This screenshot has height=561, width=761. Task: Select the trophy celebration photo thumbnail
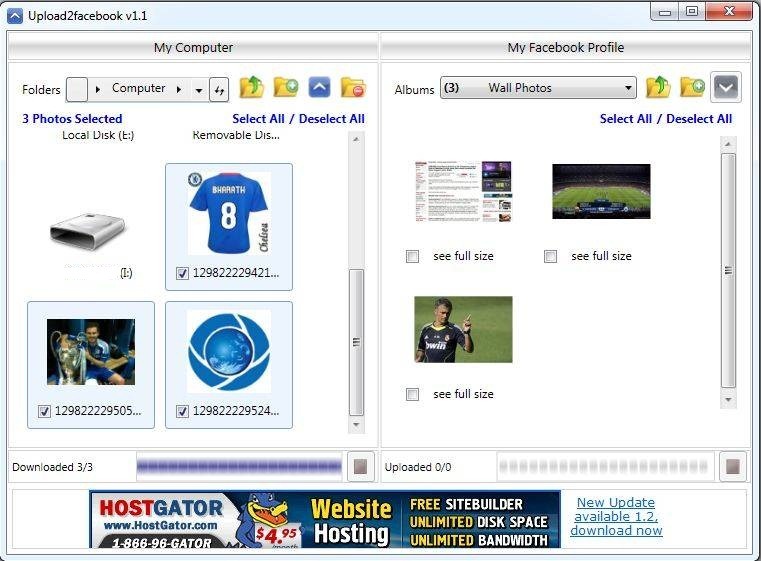(x=91, y=352)
